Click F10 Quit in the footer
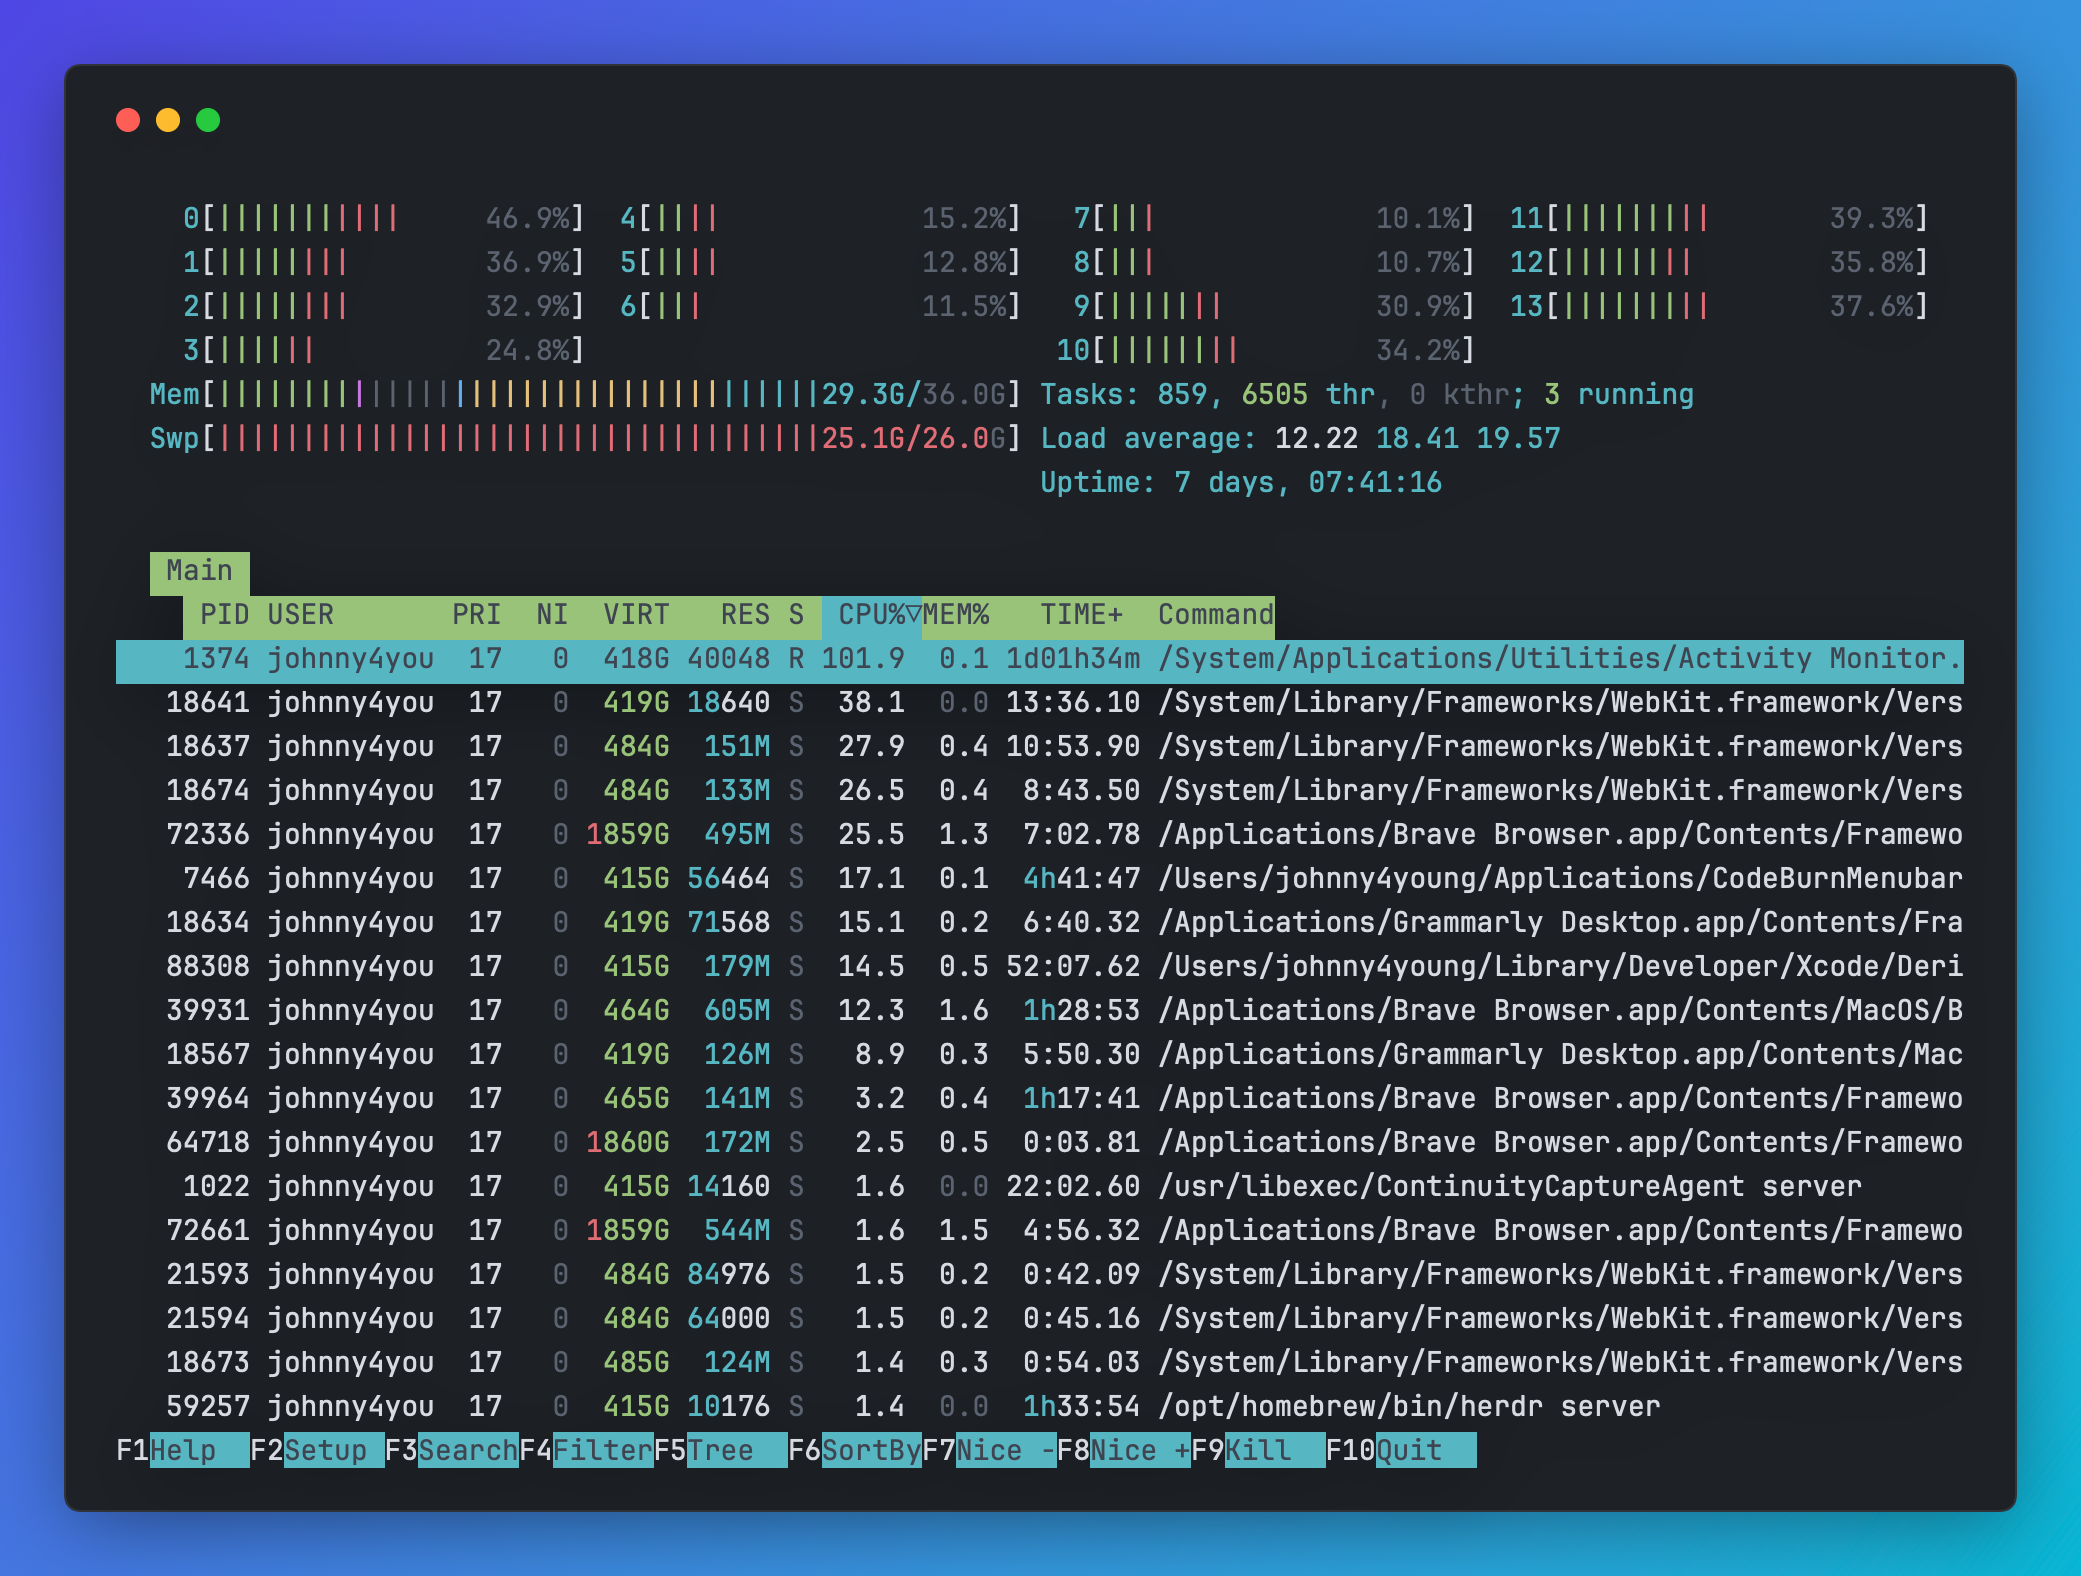The width and height of the screenshot is (2081, 1576). coord(1401,1450)
